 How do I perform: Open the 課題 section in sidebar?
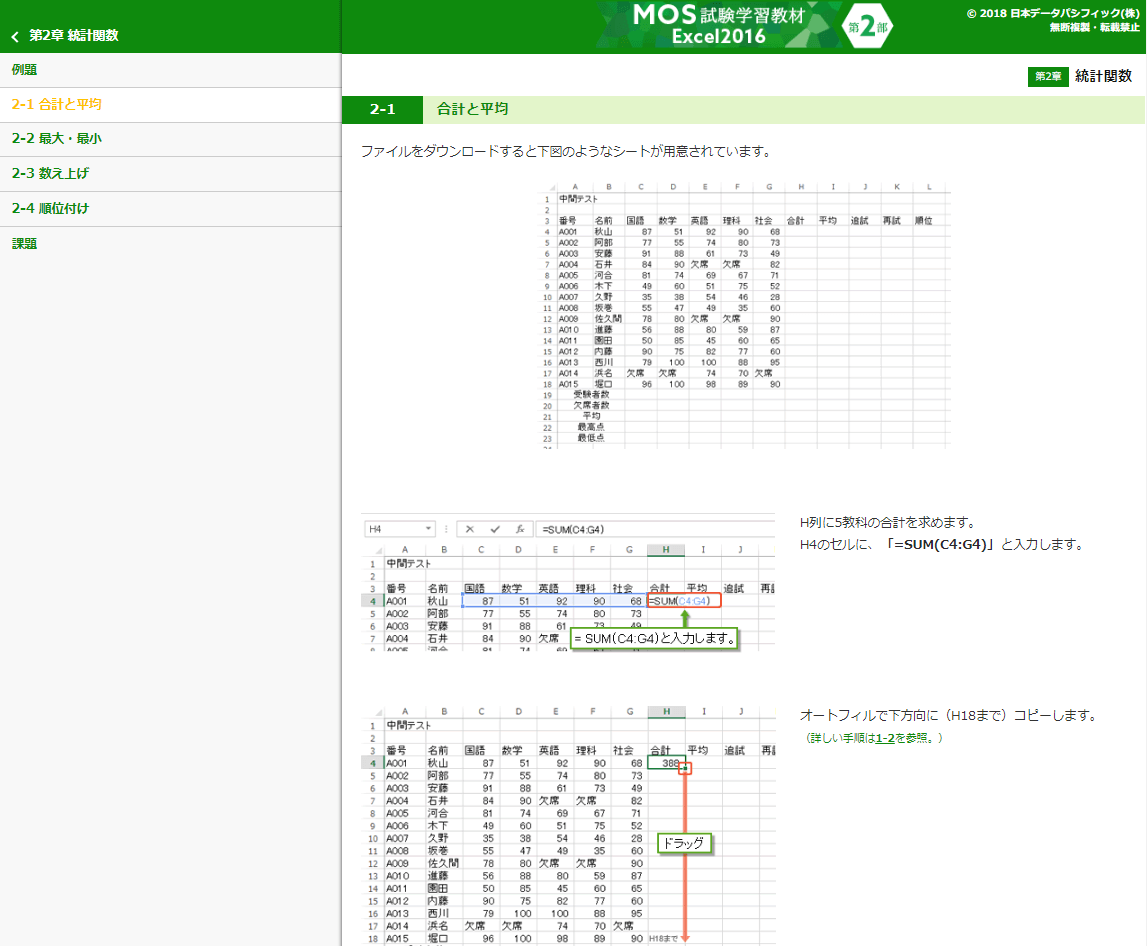pos(25,244)
